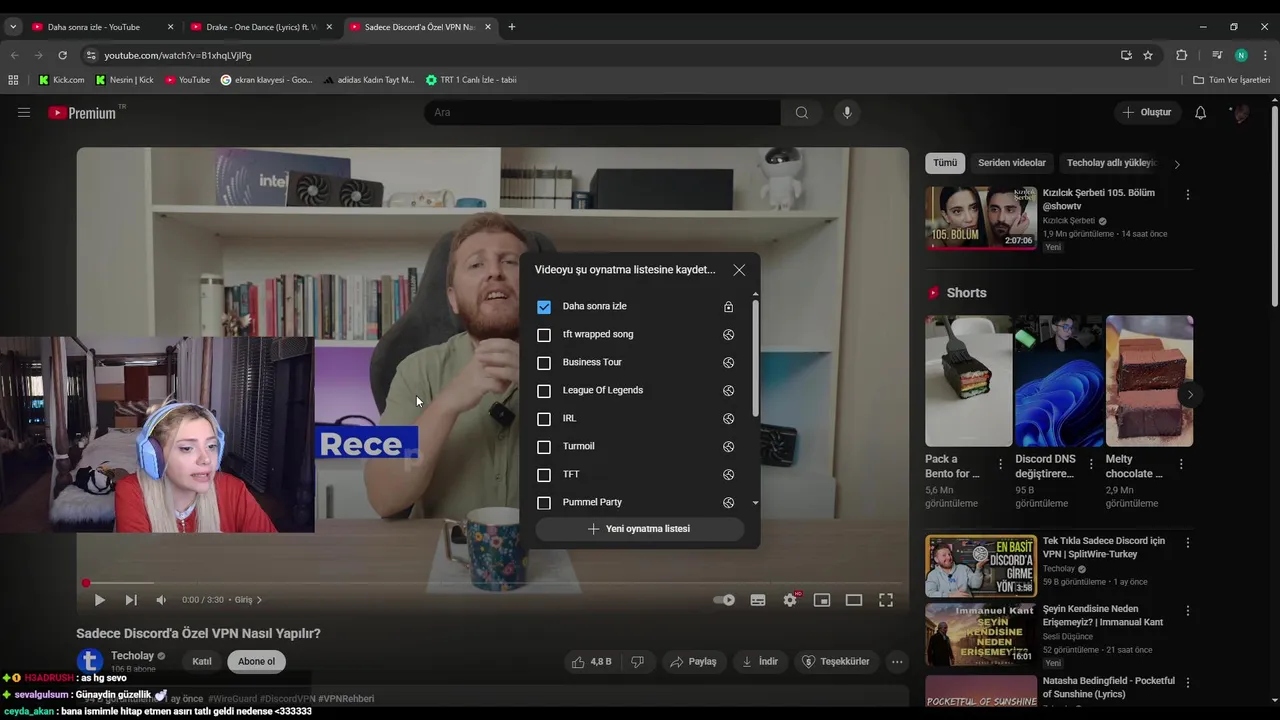Screen dimensions: 1280x720
Task: Open TRT 1 Canlı İzle bookmark
Action: coord(471,80)
